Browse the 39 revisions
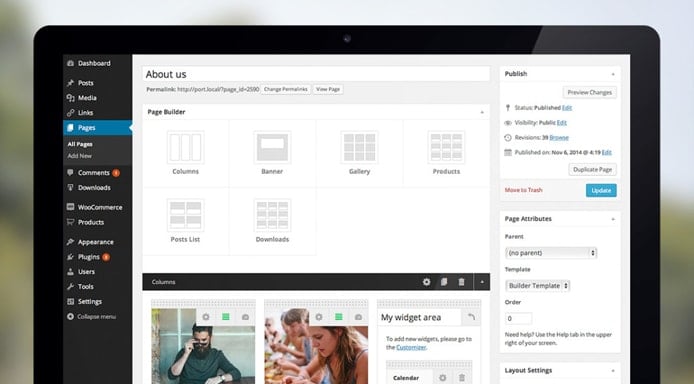 (559, 138)
